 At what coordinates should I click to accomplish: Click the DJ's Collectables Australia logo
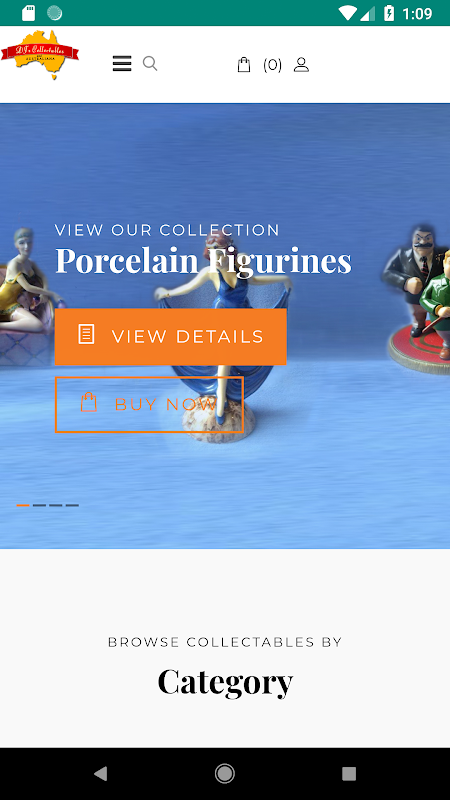(40, 54)
